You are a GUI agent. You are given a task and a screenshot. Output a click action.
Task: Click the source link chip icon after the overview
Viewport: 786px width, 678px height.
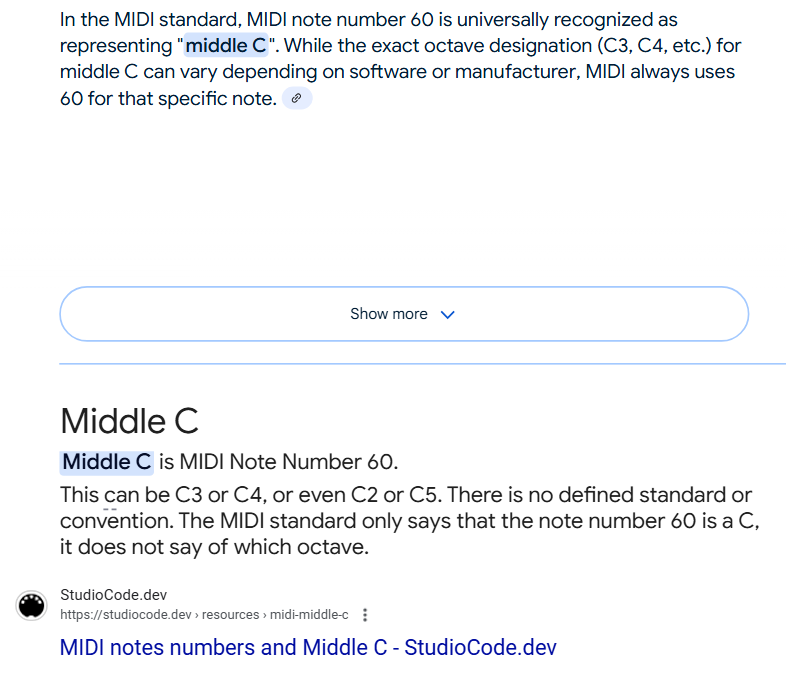pos(297,98)
